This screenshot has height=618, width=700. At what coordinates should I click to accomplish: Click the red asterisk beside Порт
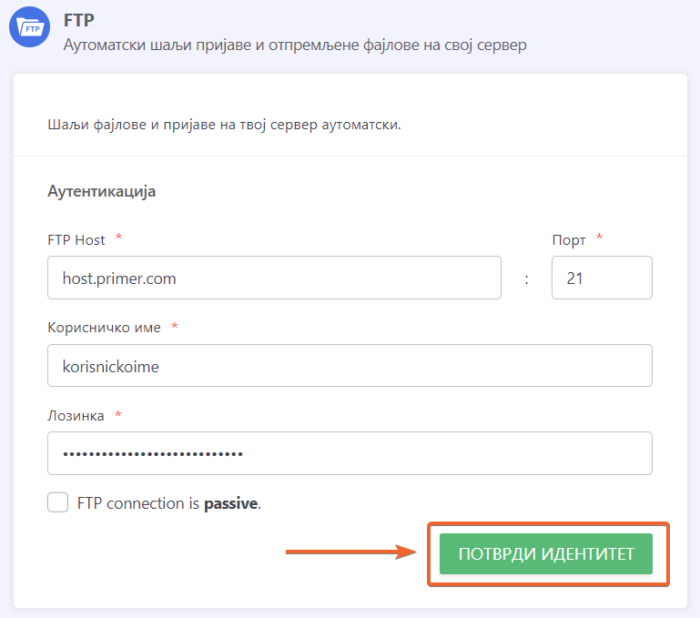tap(600, 238)
